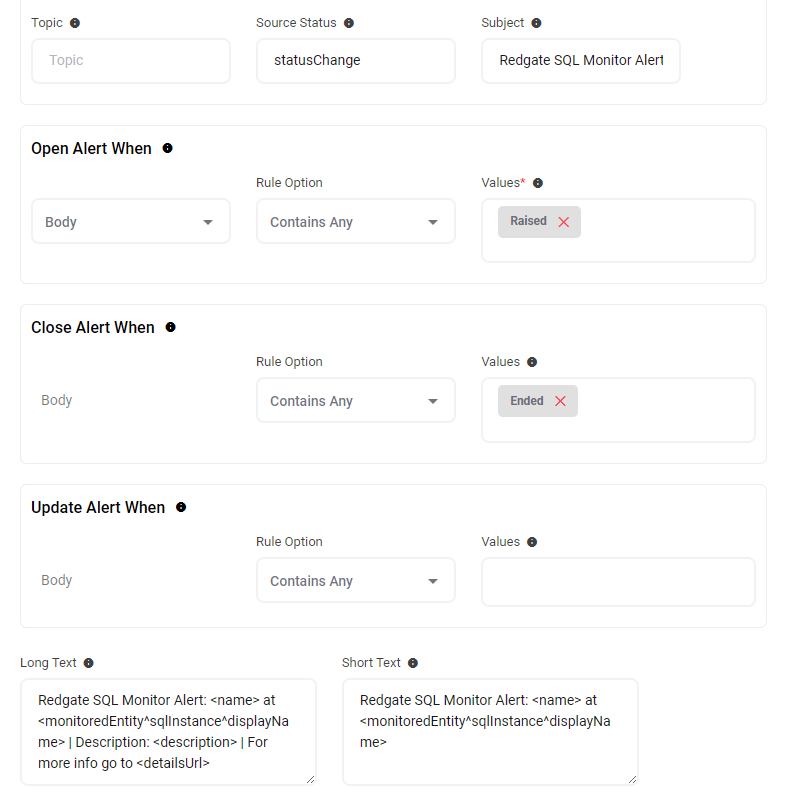Click the Long Text info icon
Screen dimensions: 787x806
click(88, 663)
